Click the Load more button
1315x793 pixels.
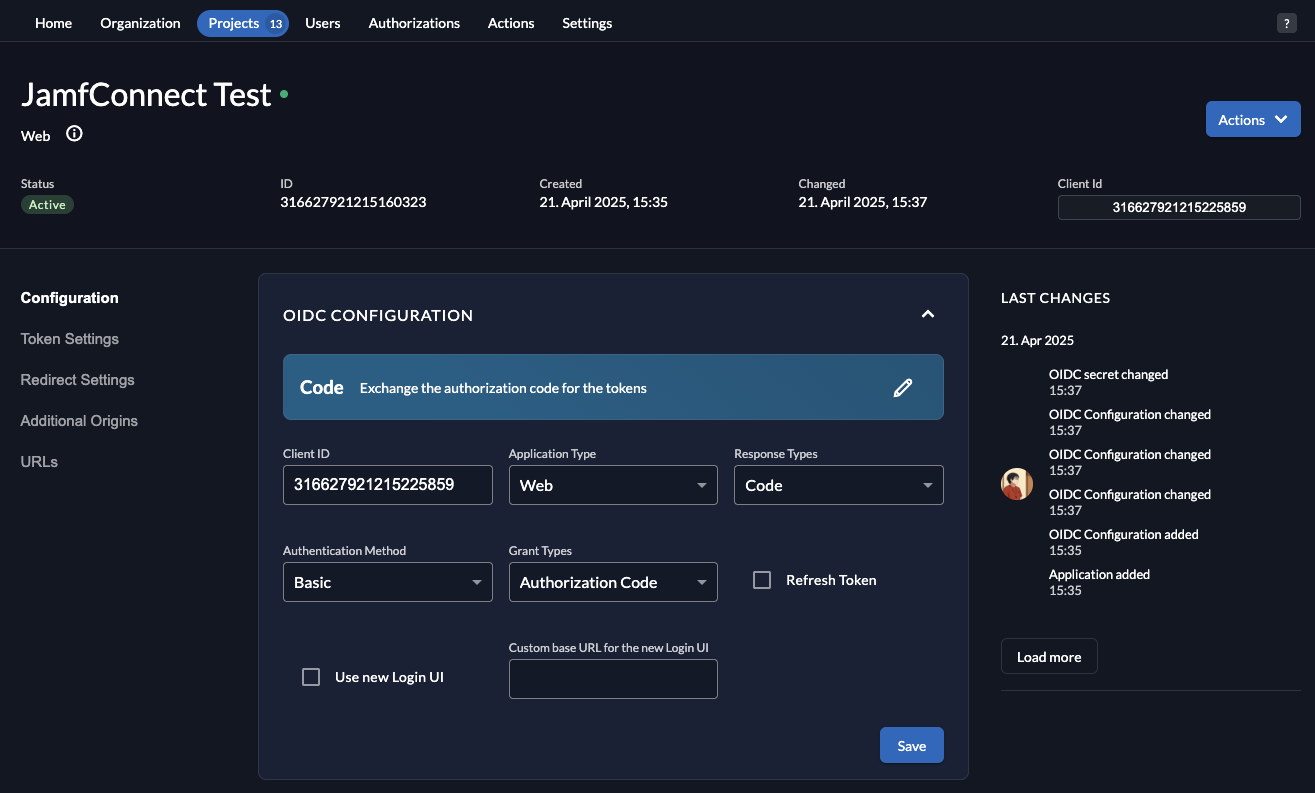pyautogui.click(x=1049, y=657)
